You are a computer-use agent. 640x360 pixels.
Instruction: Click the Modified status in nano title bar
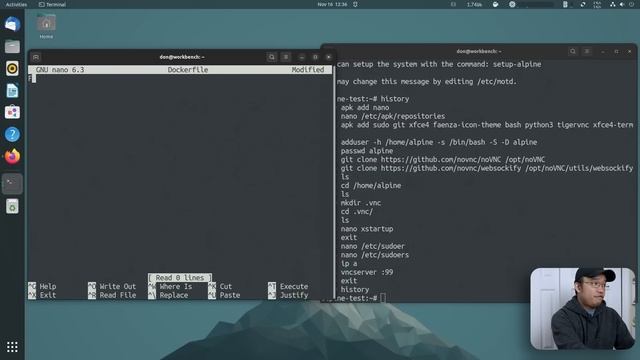point(308,70)
